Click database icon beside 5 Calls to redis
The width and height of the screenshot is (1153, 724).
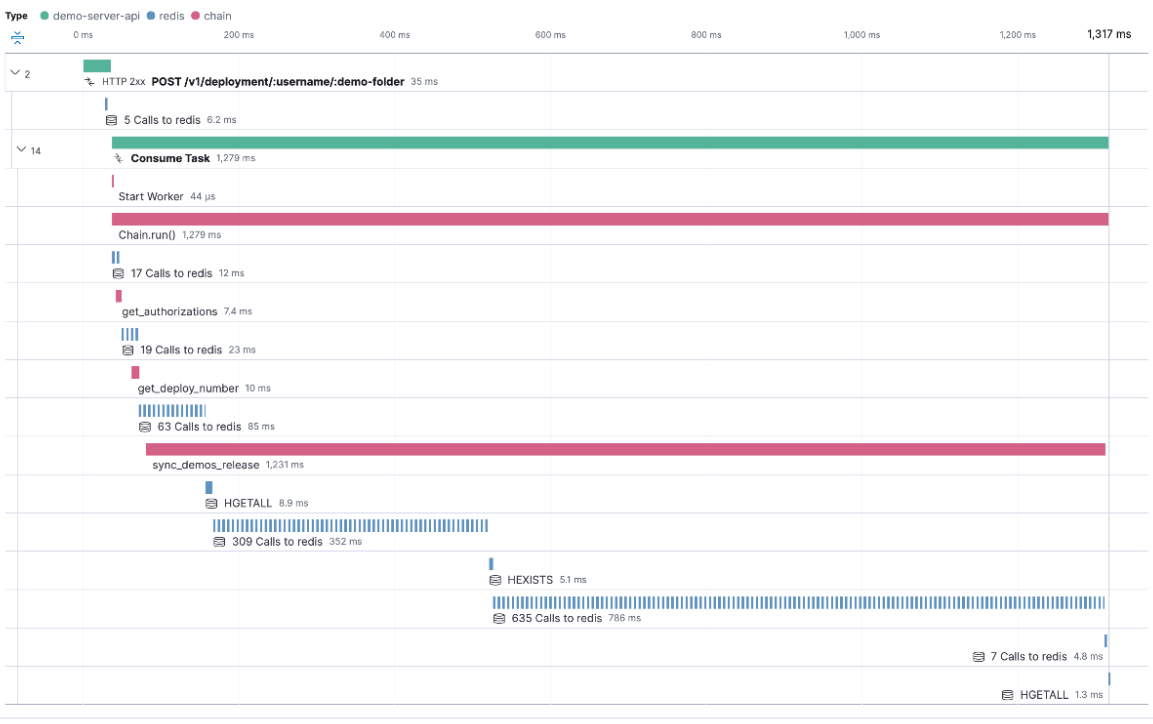coord(112,120)
